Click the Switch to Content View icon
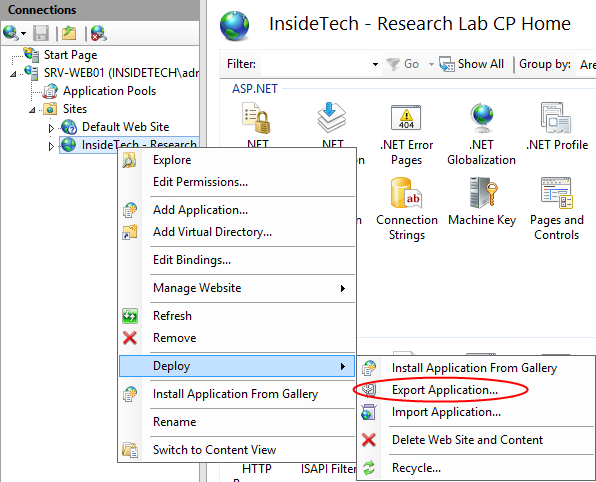 130,450
